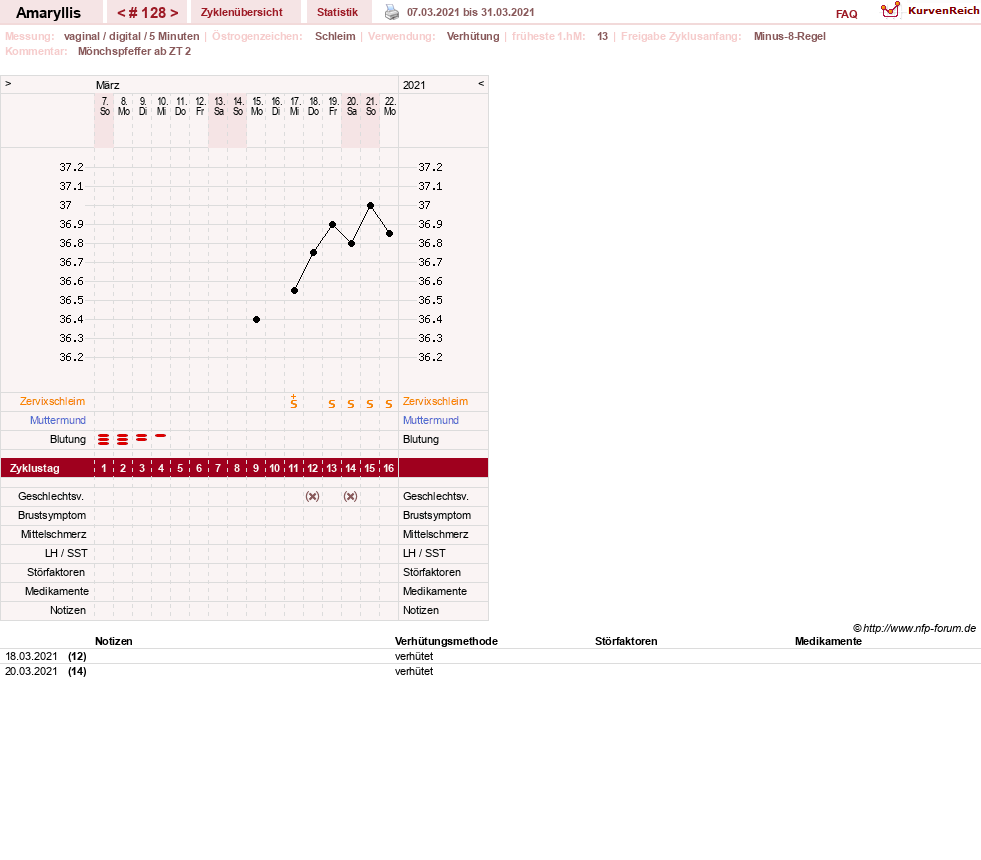Click the '>' expander at chart top left

click(x=8, y=83)
